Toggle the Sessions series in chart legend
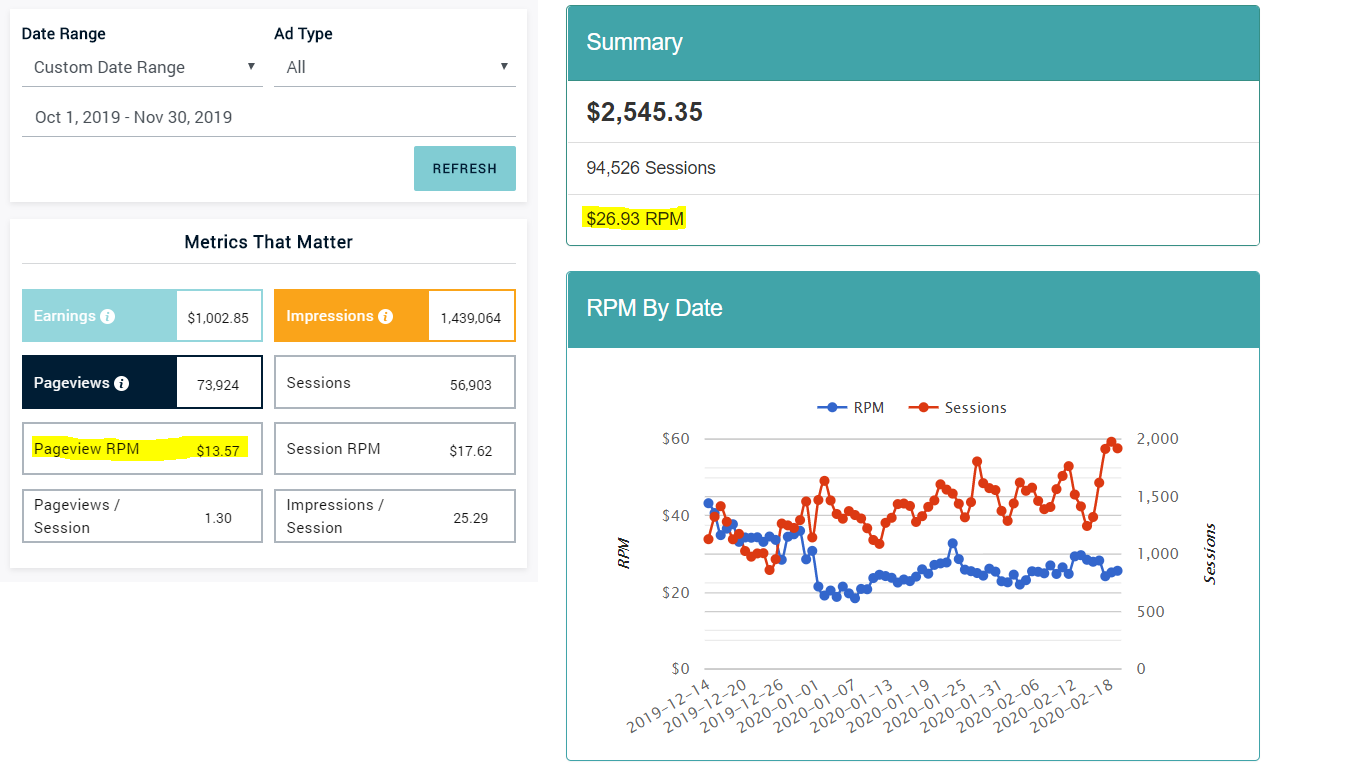This screenshot has height=782, width=1356. [x=958, y=407]
